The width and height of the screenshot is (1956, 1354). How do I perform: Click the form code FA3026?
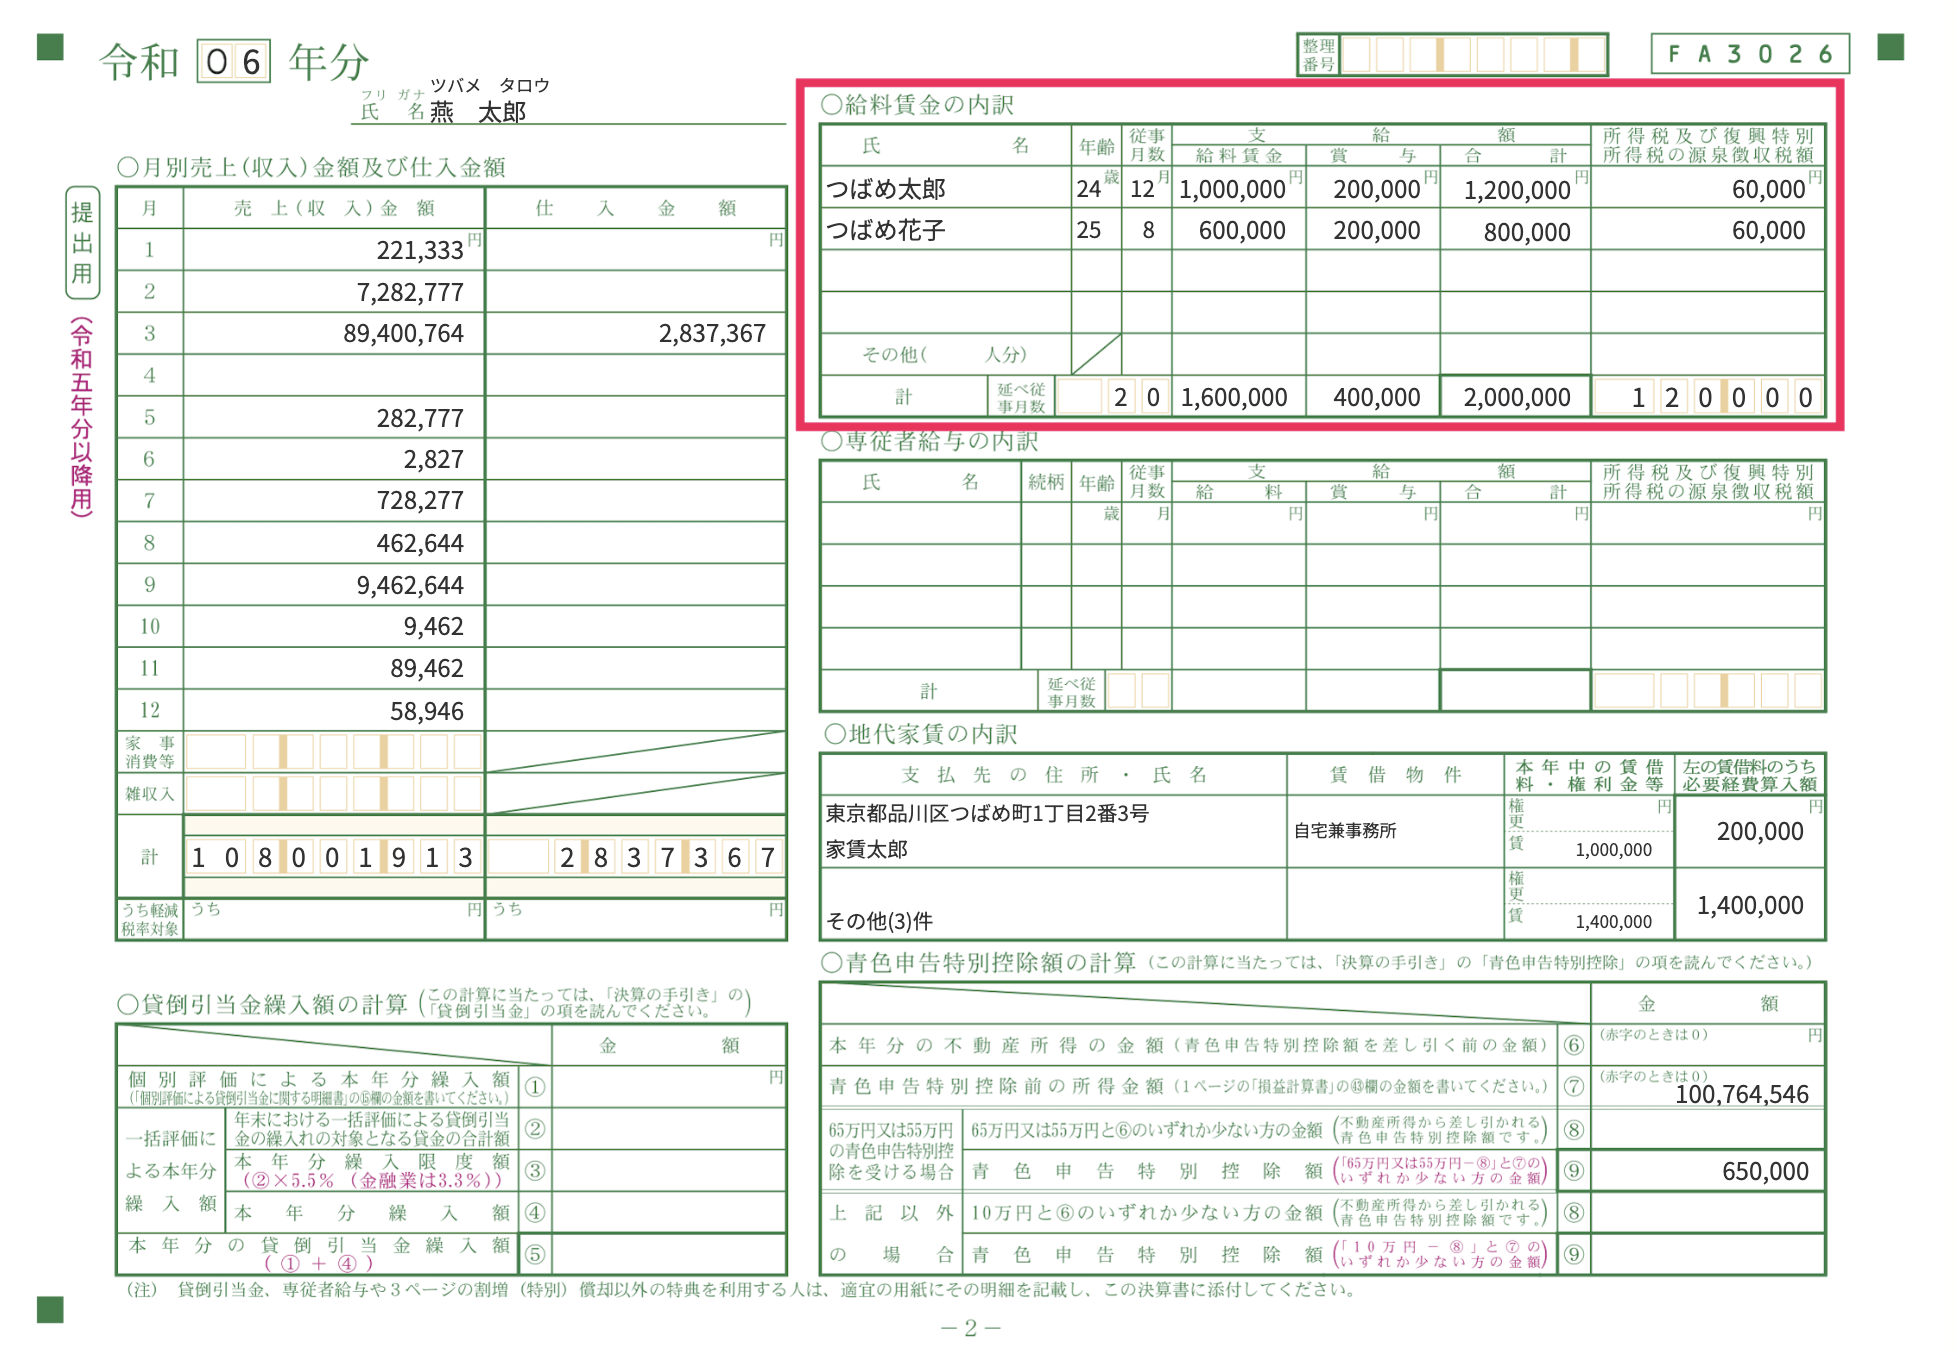1750,54
